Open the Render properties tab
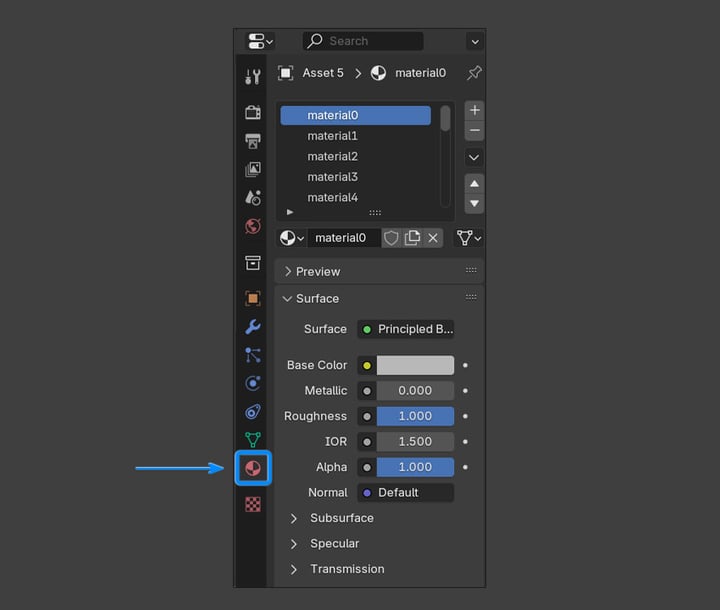Image resolution: width=720 pixels, height=610 pixels. [x=253, y=112]
